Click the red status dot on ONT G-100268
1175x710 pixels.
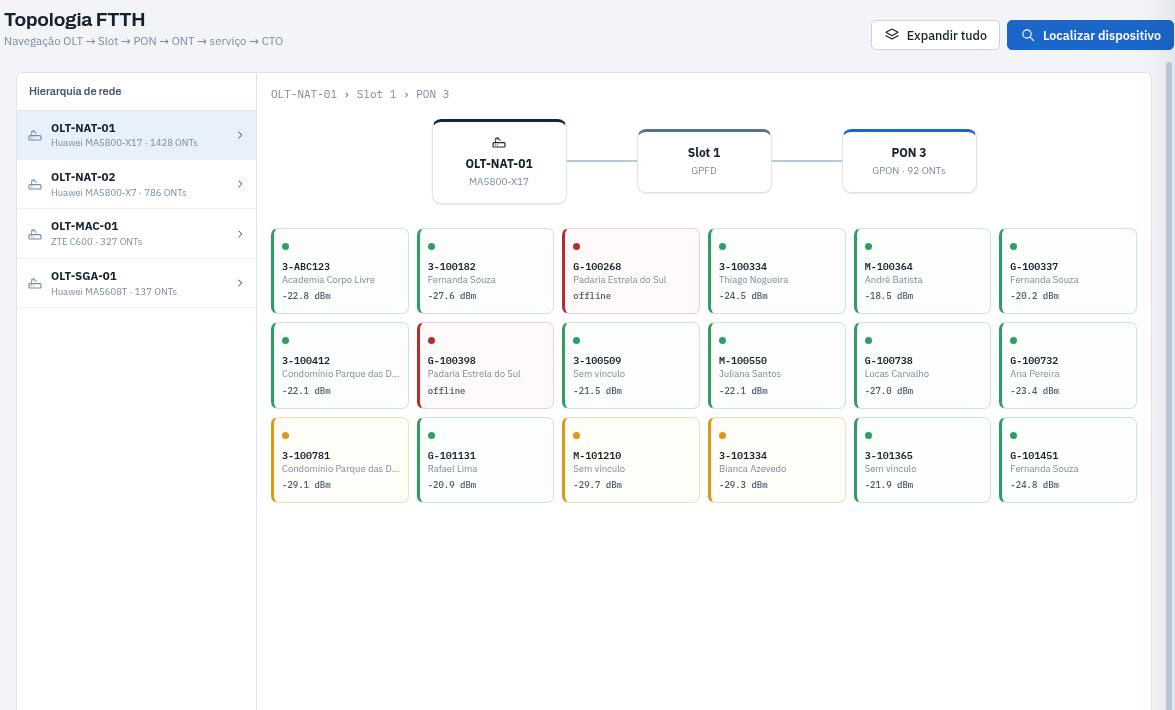(576, 247)
